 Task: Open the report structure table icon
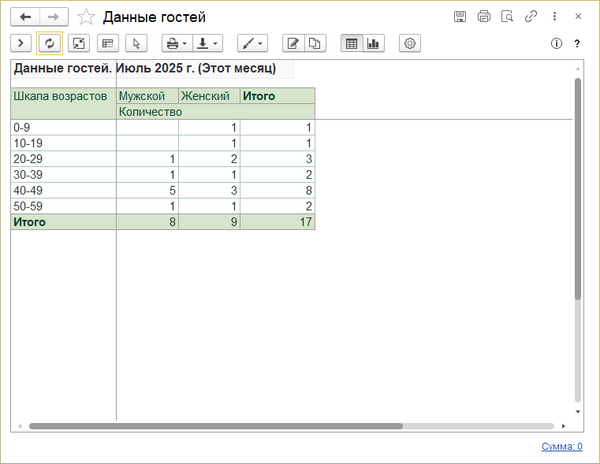[x=108, y=43]
